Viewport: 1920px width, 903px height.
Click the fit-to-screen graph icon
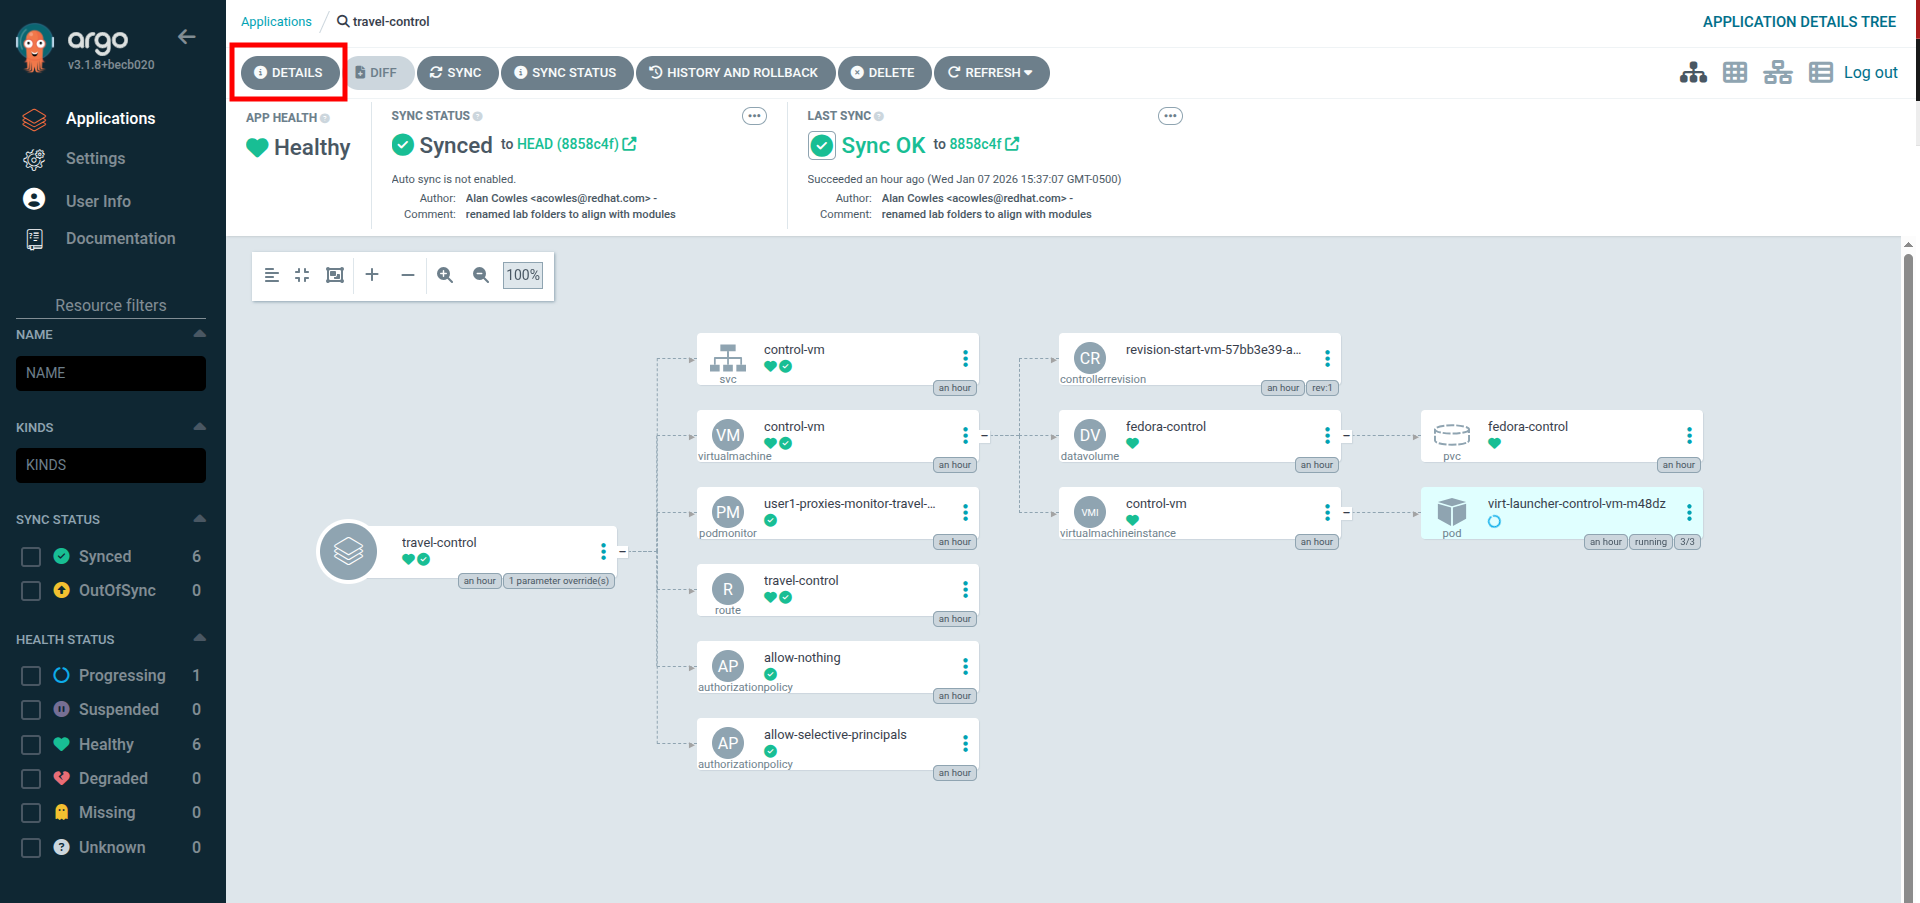[x=335, y=275]
